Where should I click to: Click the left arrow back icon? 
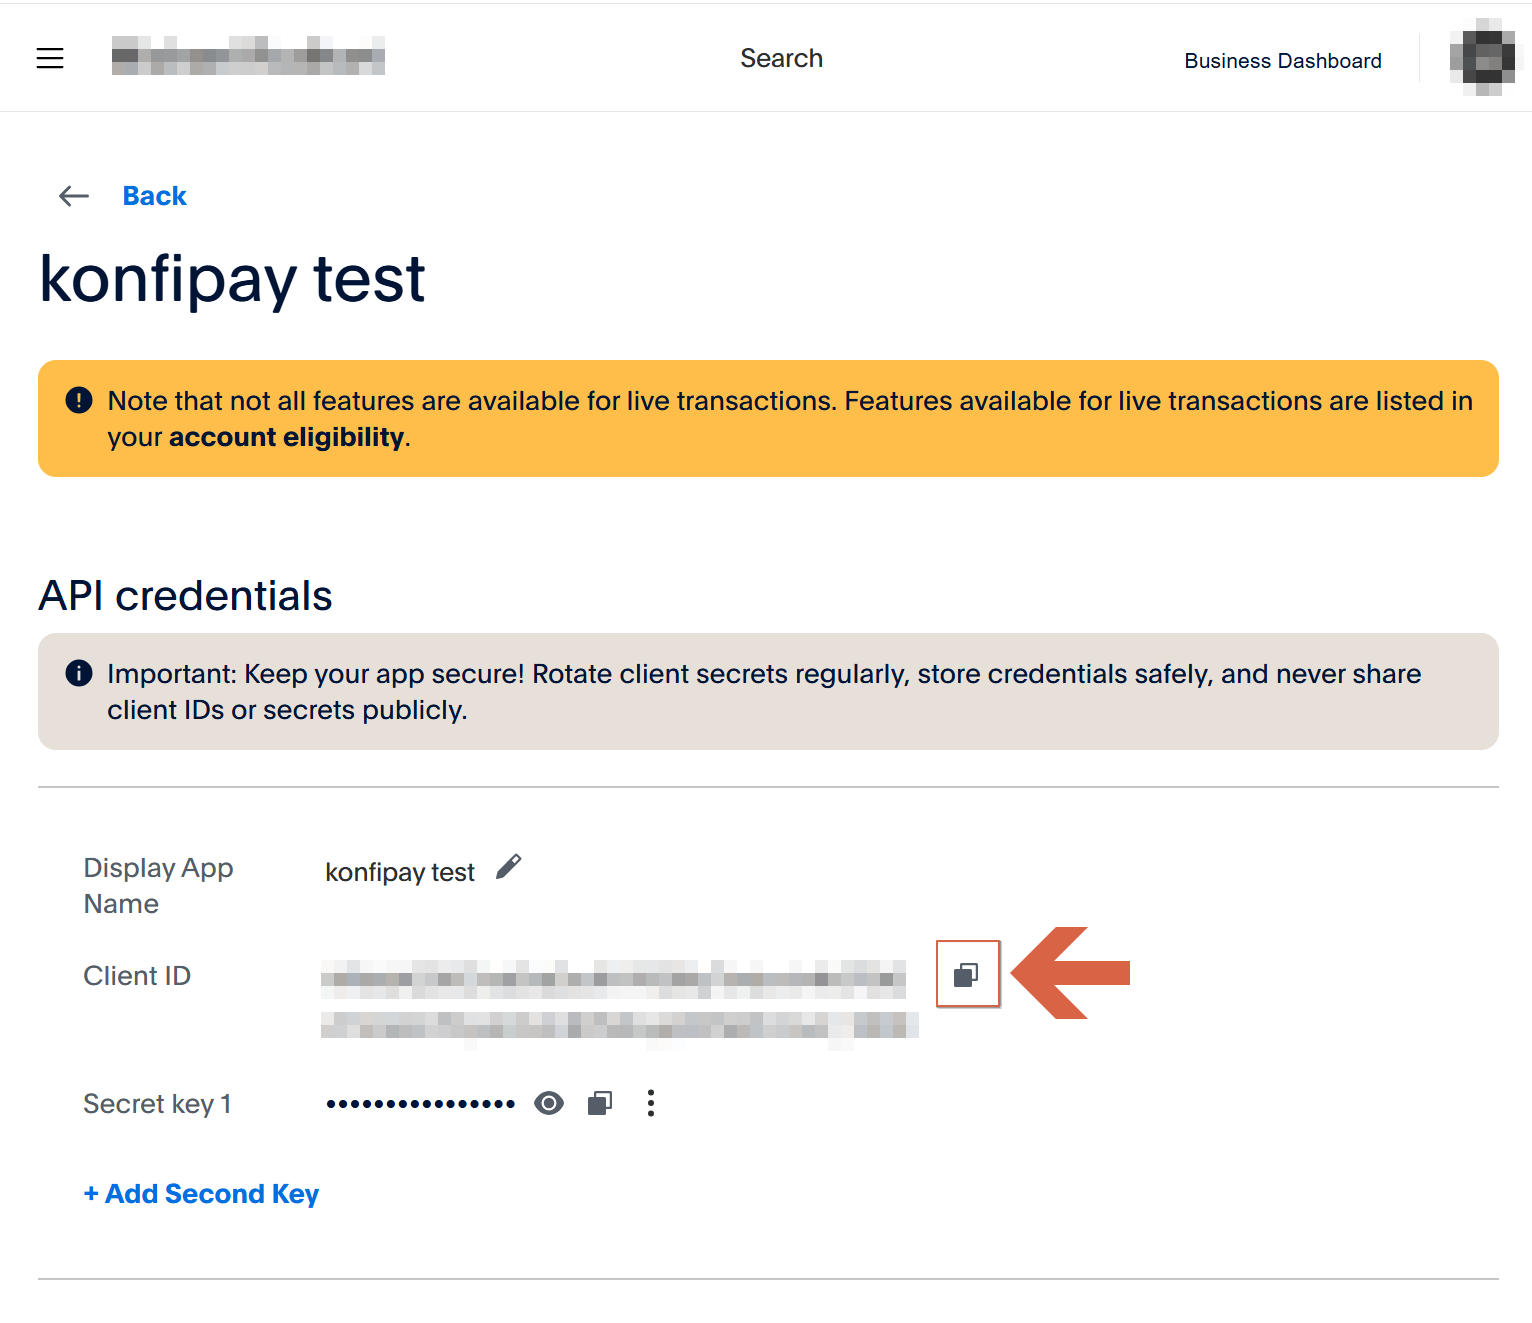74,196
